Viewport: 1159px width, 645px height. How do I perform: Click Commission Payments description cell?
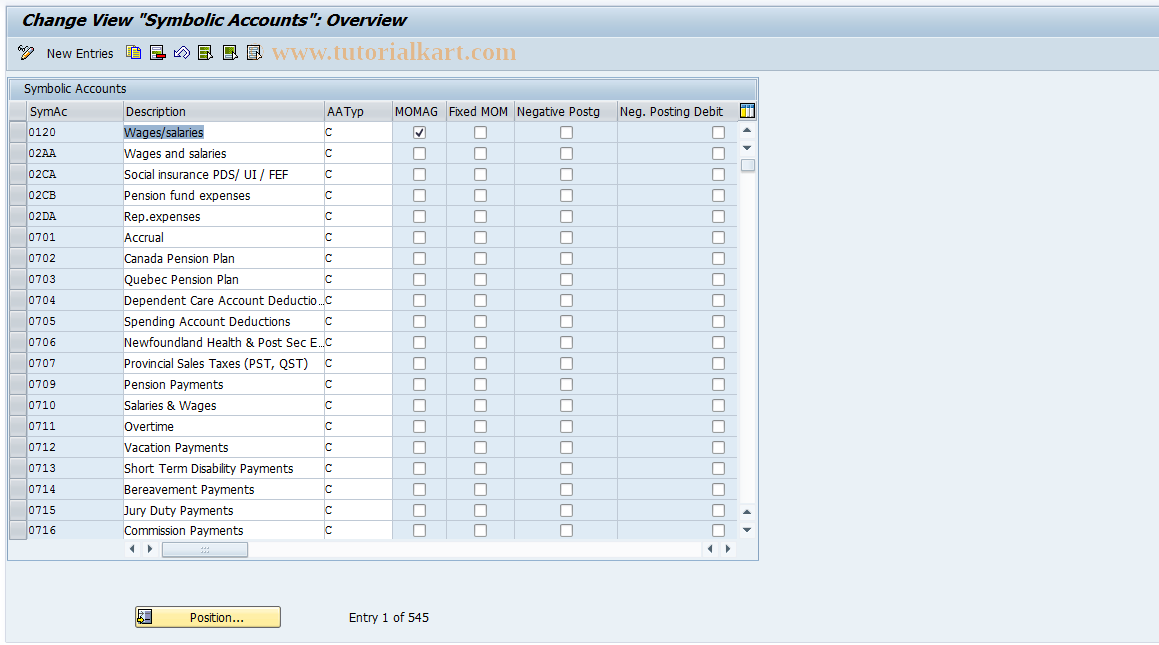coord(223,530)
